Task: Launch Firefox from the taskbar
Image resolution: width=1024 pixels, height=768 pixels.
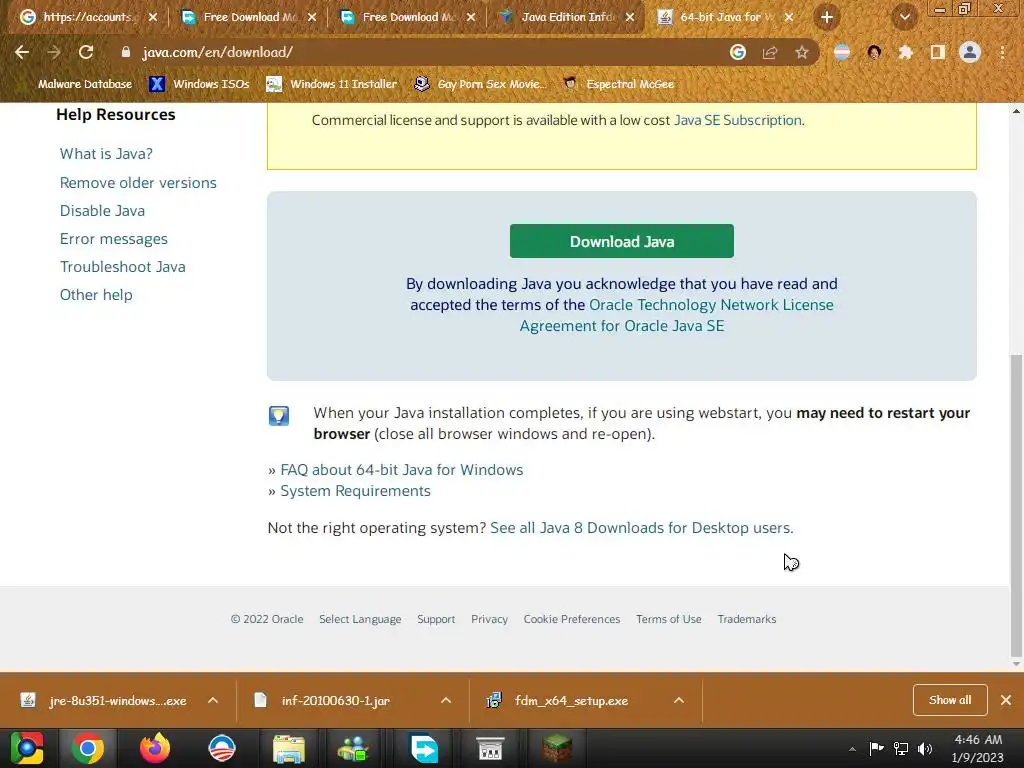Action: coord(155,748)
